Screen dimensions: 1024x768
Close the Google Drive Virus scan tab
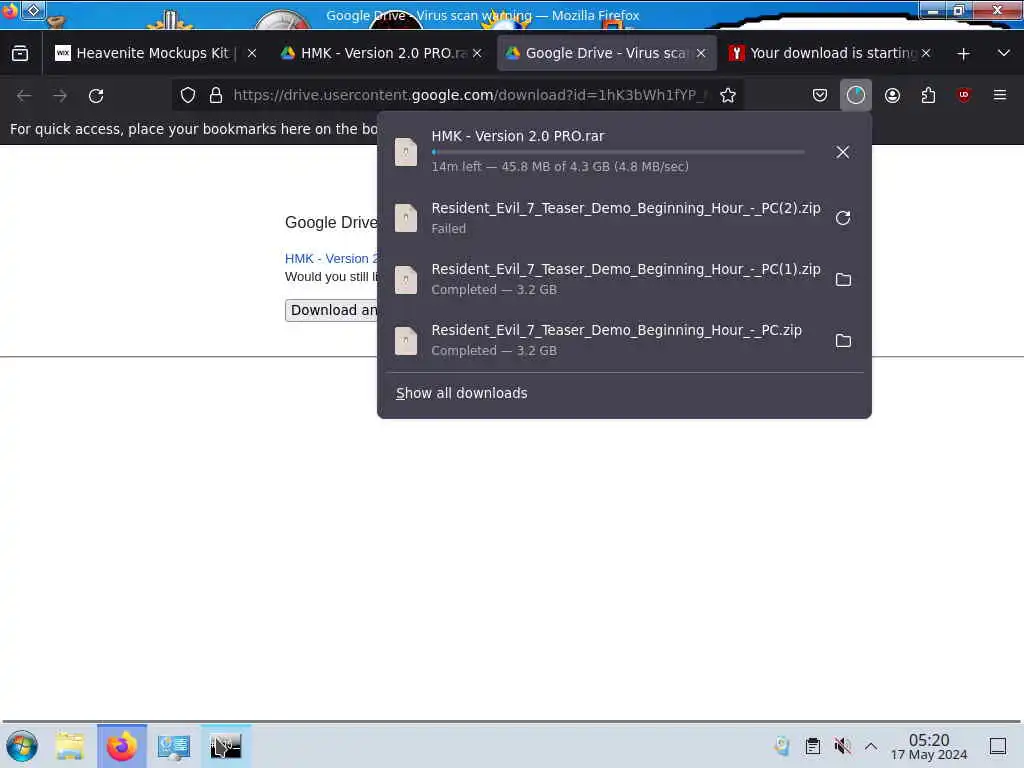(x=701, y=54)
